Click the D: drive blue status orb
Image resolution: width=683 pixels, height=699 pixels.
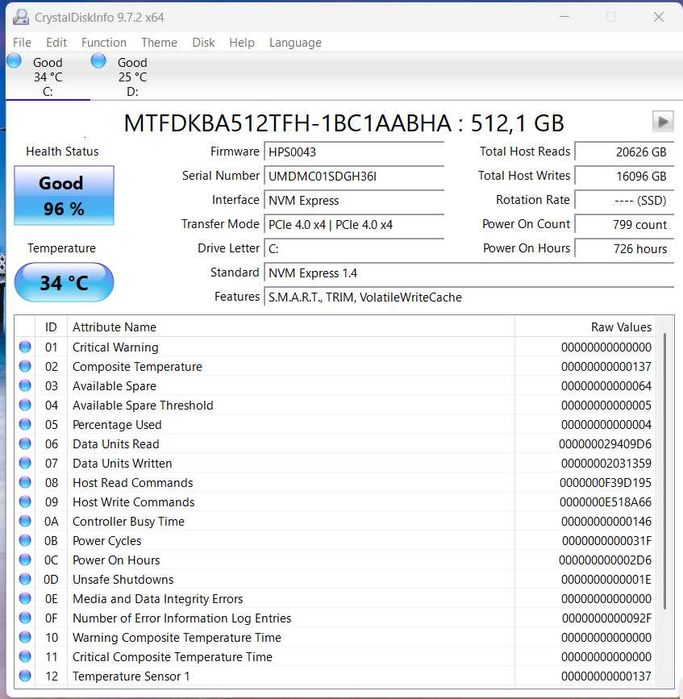point(98,61)
